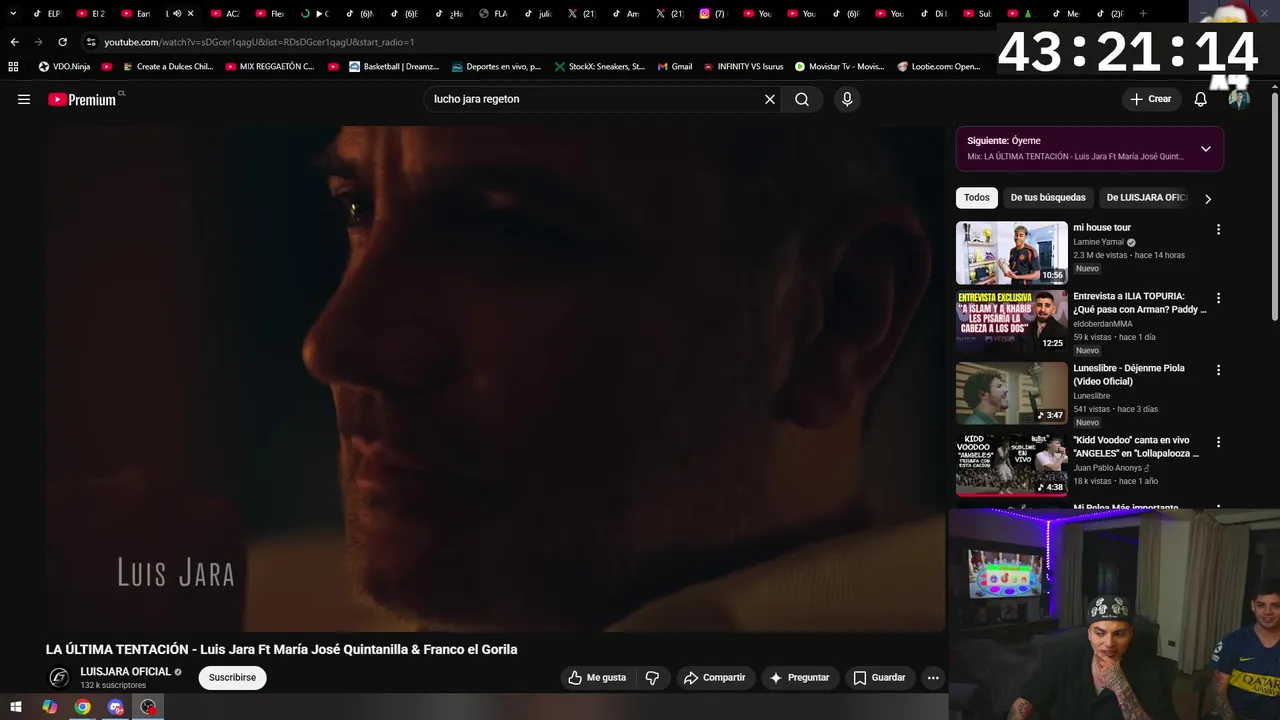This screenshot has height=720, width=1280.
Task: Clear the search query with the X
Action: click(770, 99)
